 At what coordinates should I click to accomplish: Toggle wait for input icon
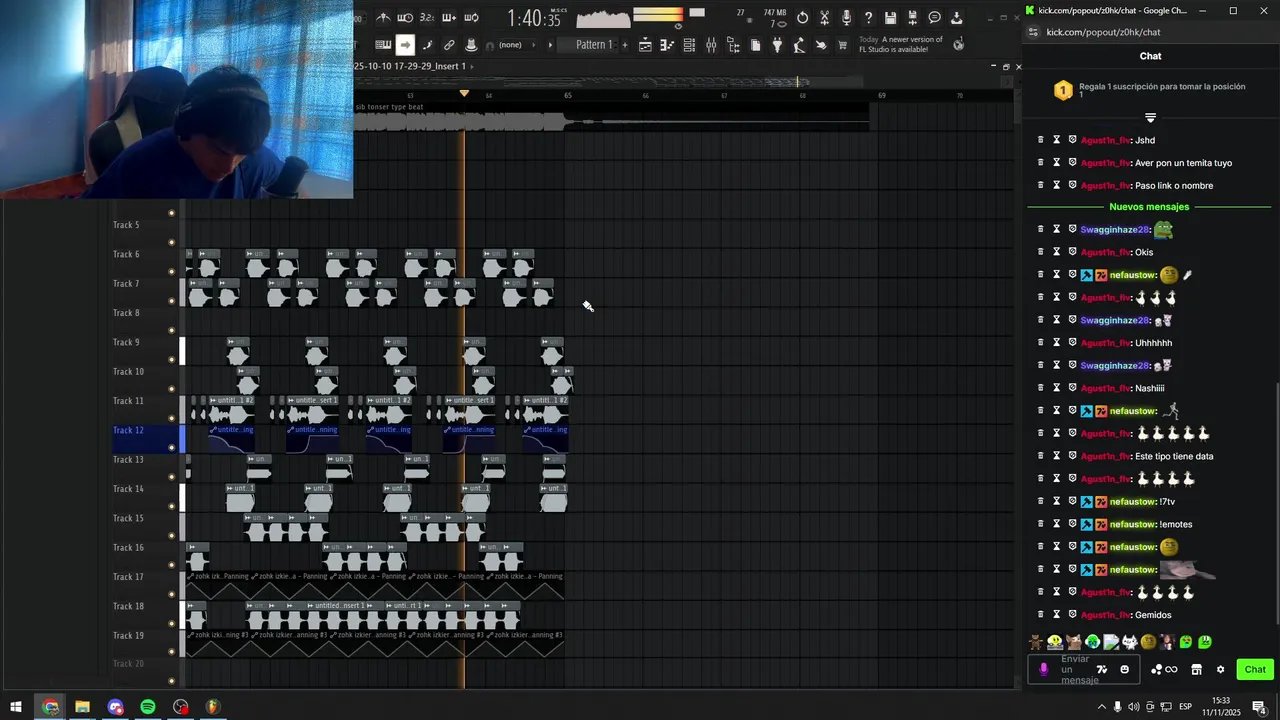405,17
